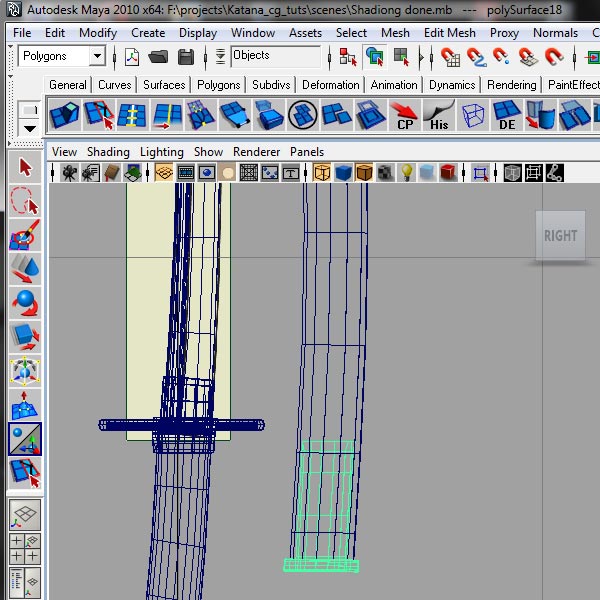Switch to single perspective view layout
600x600 pixels.
point(25,515)
